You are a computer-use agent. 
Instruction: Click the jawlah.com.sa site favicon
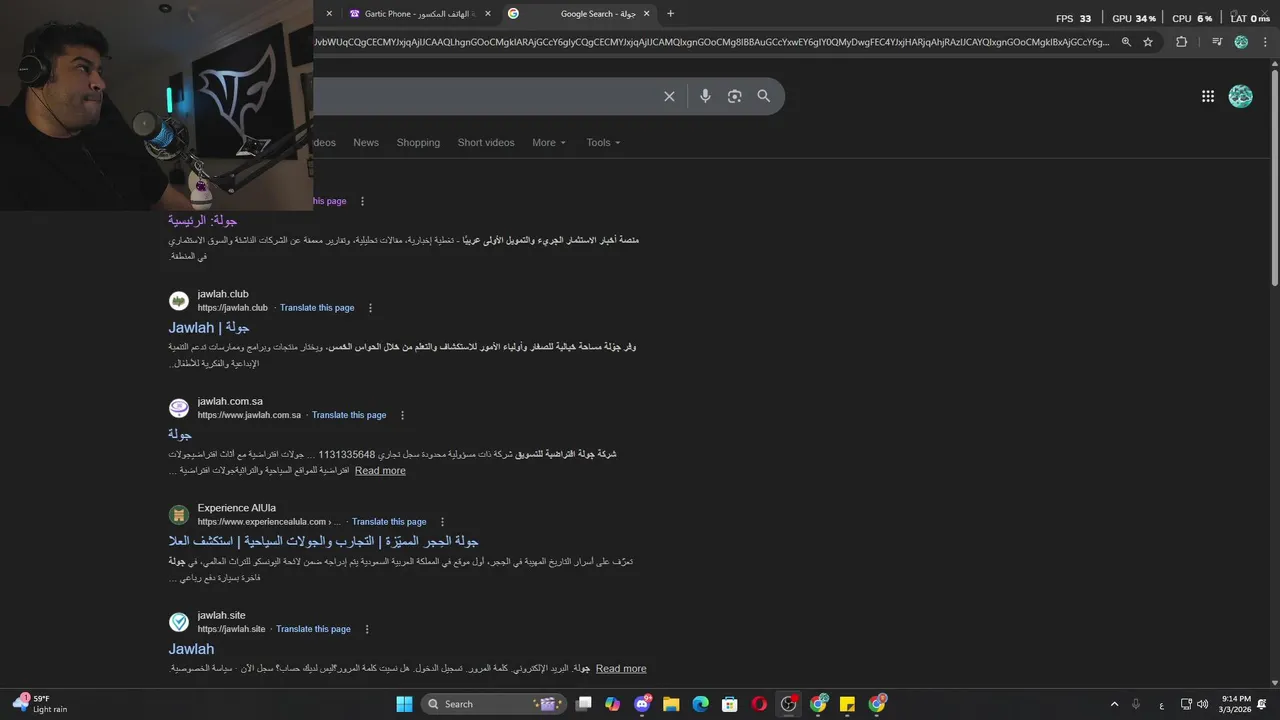tap(179, 408)
